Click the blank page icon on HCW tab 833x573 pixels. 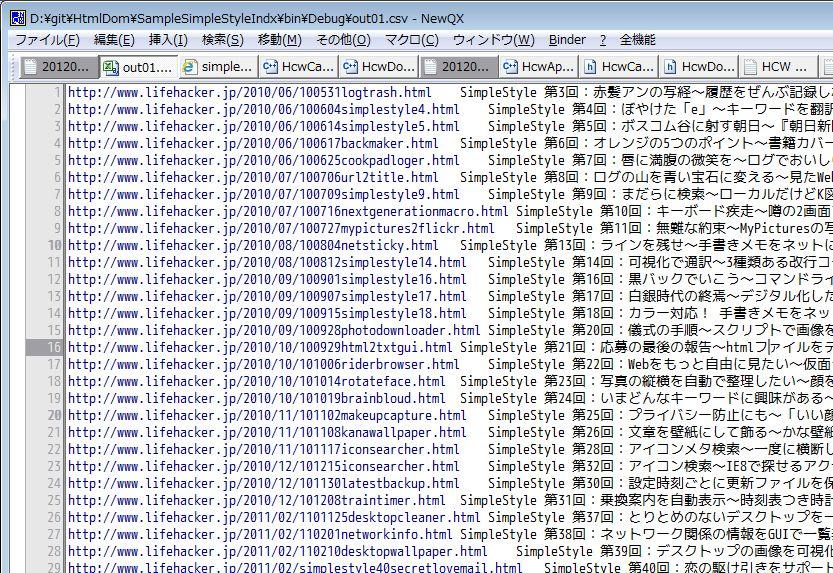(x=751, y=67)
